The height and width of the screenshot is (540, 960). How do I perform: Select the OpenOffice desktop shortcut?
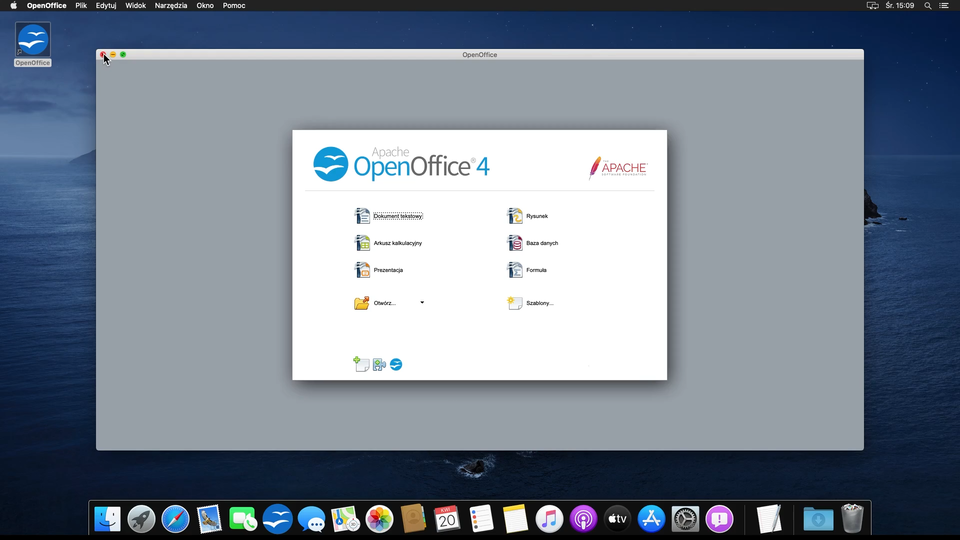coord(33,44)
